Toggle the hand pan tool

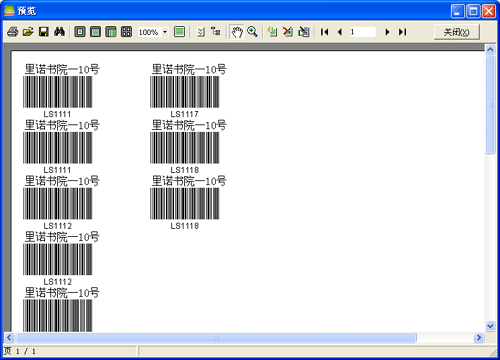[237, 32]
